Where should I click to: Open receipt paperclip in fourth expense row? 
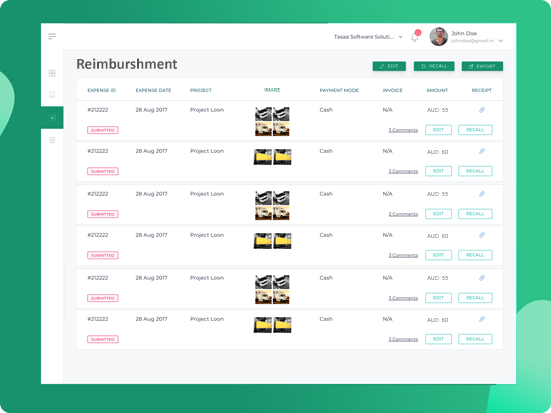tap(482, 235)
